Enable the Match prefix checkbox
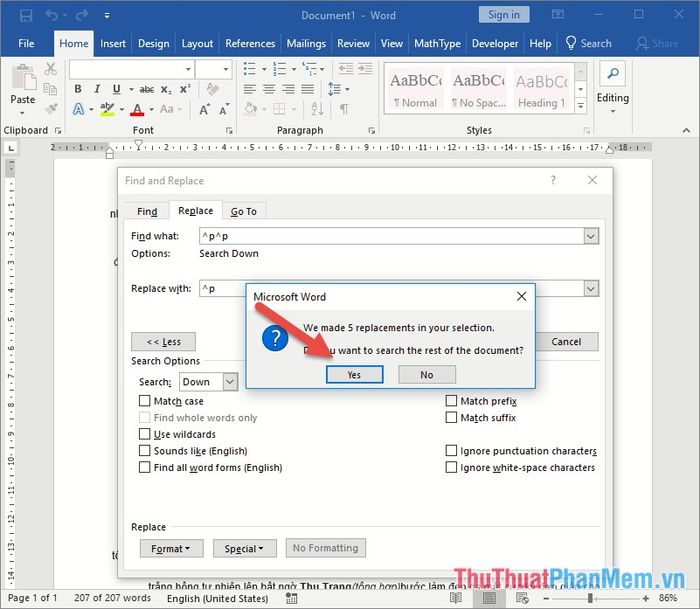Screen dimensions: 700x609 pyautogui.click(x=451, y=400)
